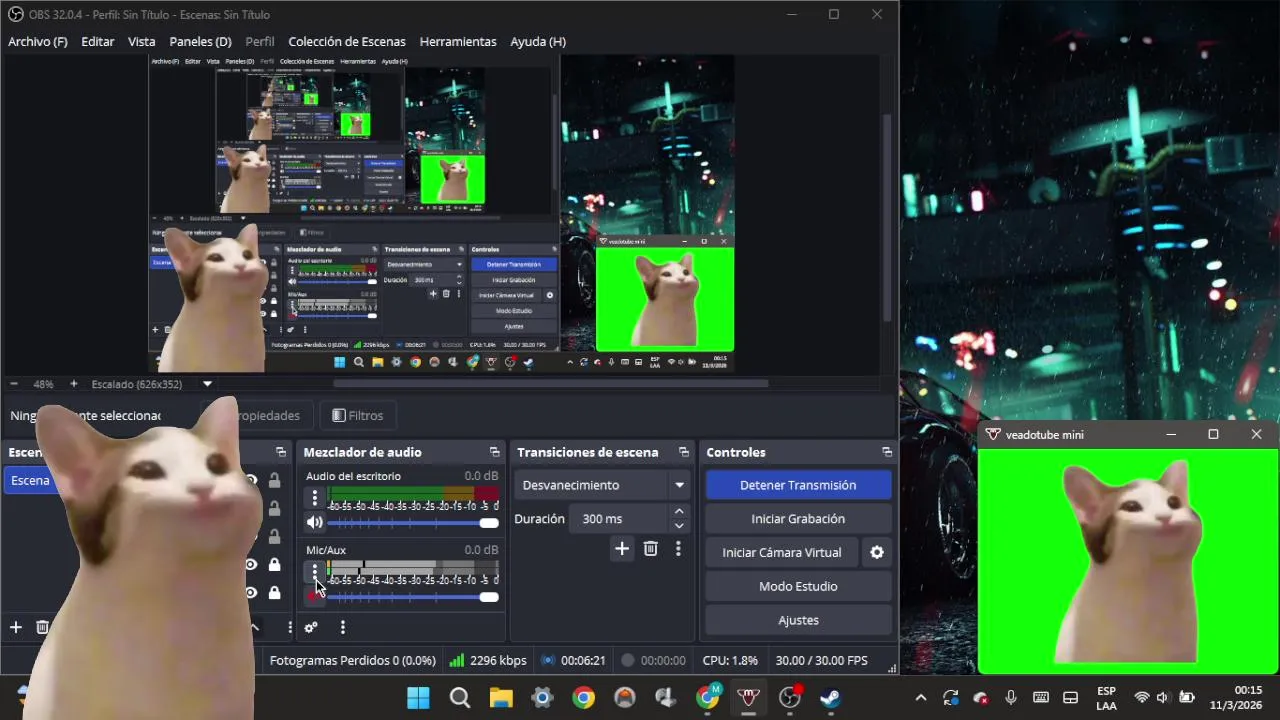
Task: Open the Desvanecimiento transition dropdown
Action: click(604, 485)
